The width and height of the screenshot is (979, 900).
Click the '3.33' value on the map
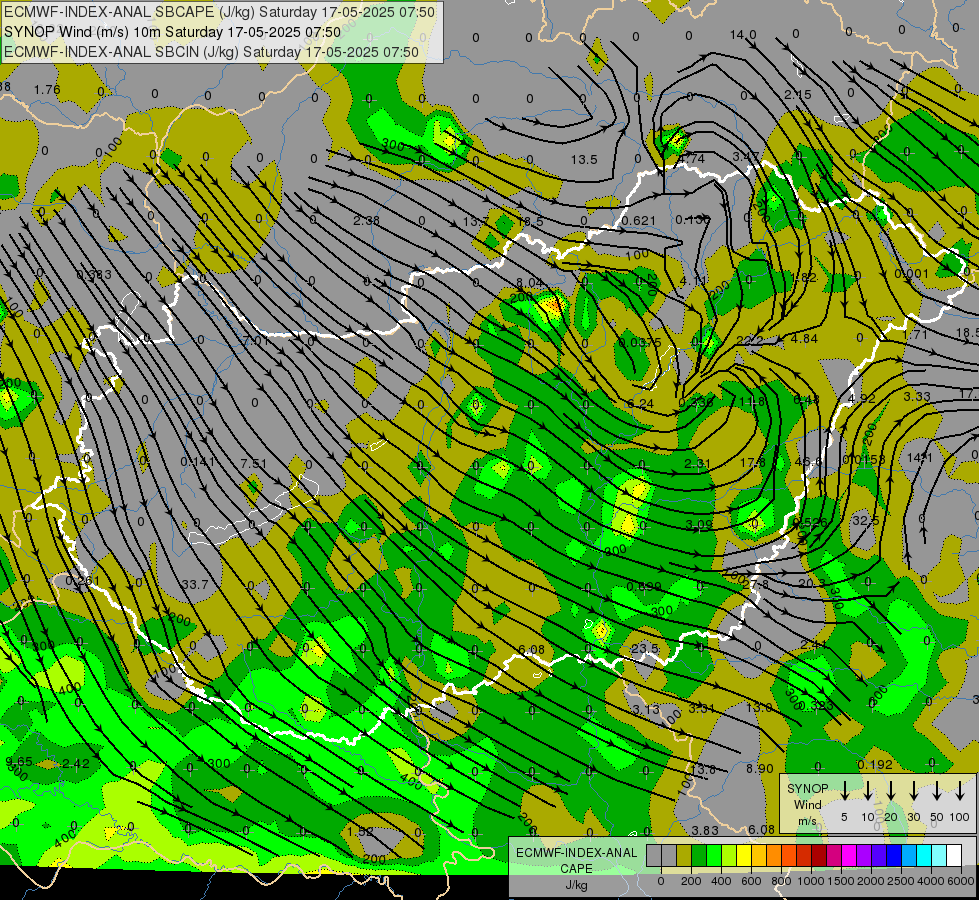pos(917,397)
